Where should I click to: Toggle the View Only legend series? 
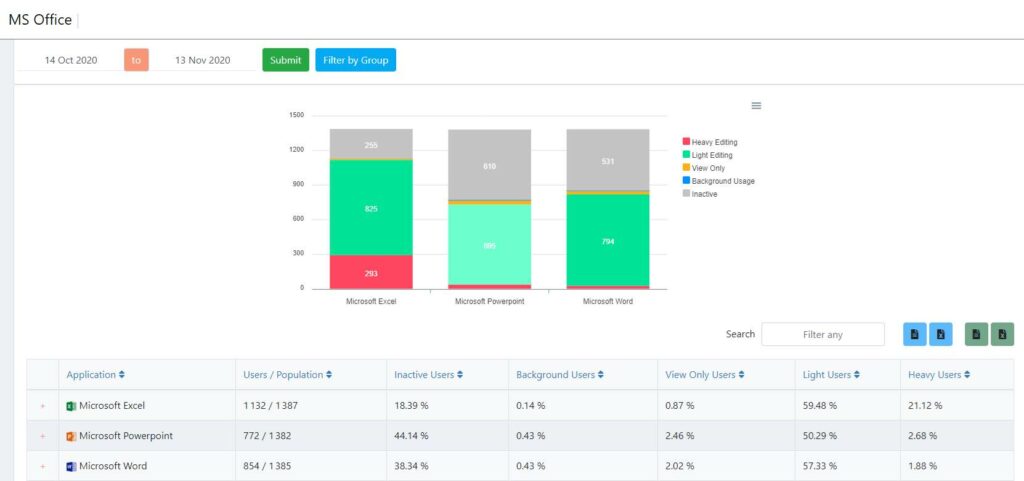(x=703, y=168)
